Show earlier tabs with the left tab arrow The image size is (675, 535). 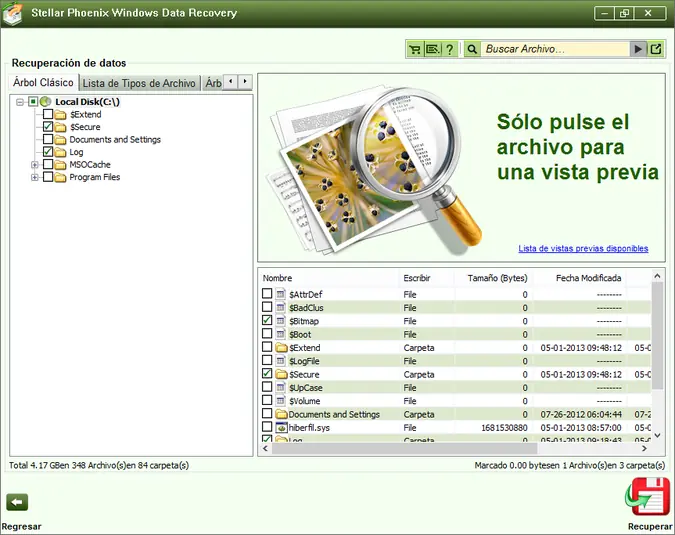231,81
